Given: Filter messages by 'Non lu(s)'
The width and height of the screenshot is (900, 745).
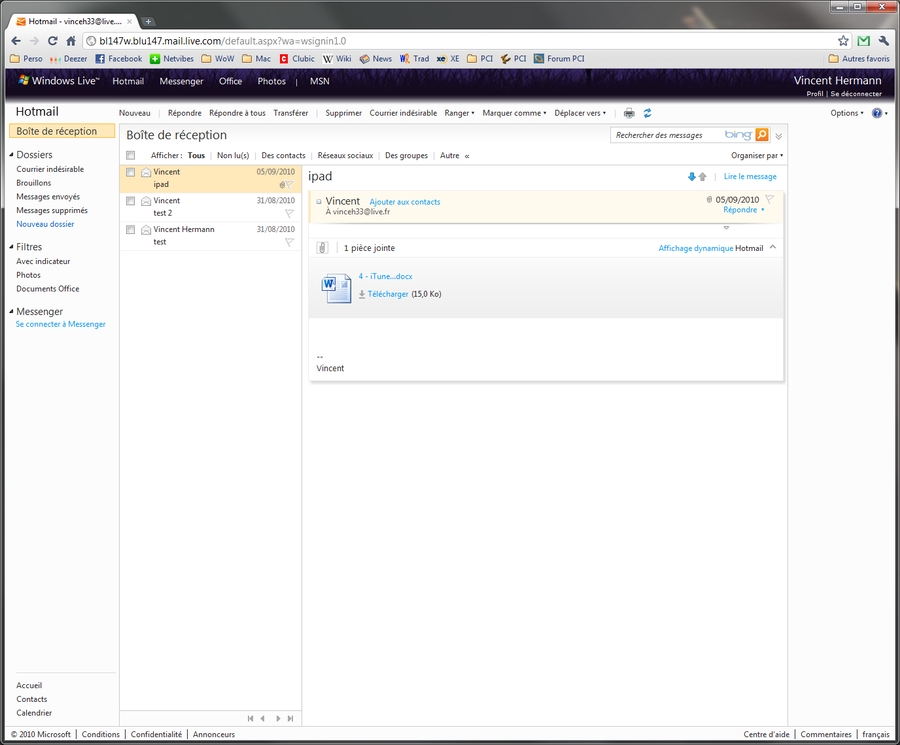Looking at the screenshot, I should click(x=233, y=156).
